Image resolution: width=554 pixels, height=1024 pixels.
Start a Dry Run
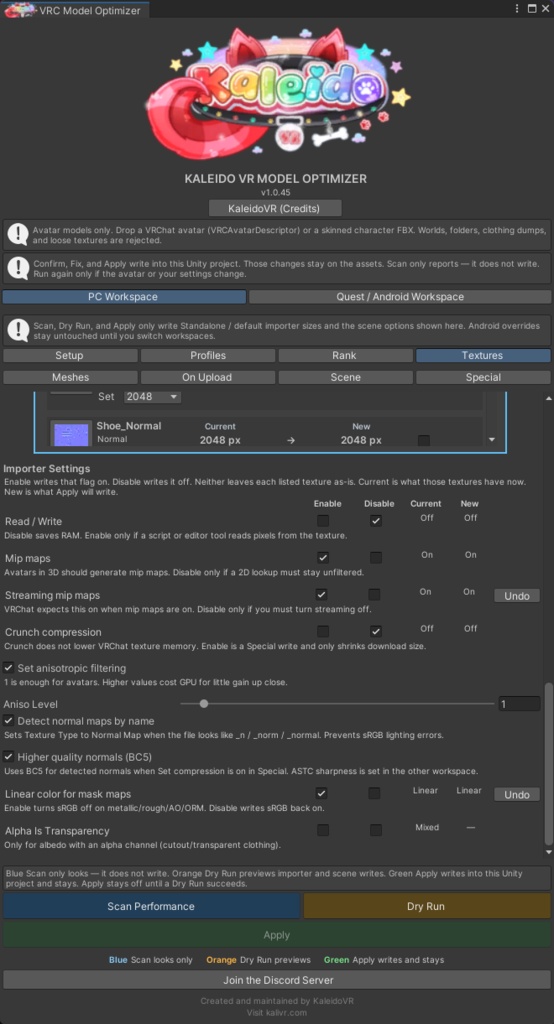coord(426,906)
